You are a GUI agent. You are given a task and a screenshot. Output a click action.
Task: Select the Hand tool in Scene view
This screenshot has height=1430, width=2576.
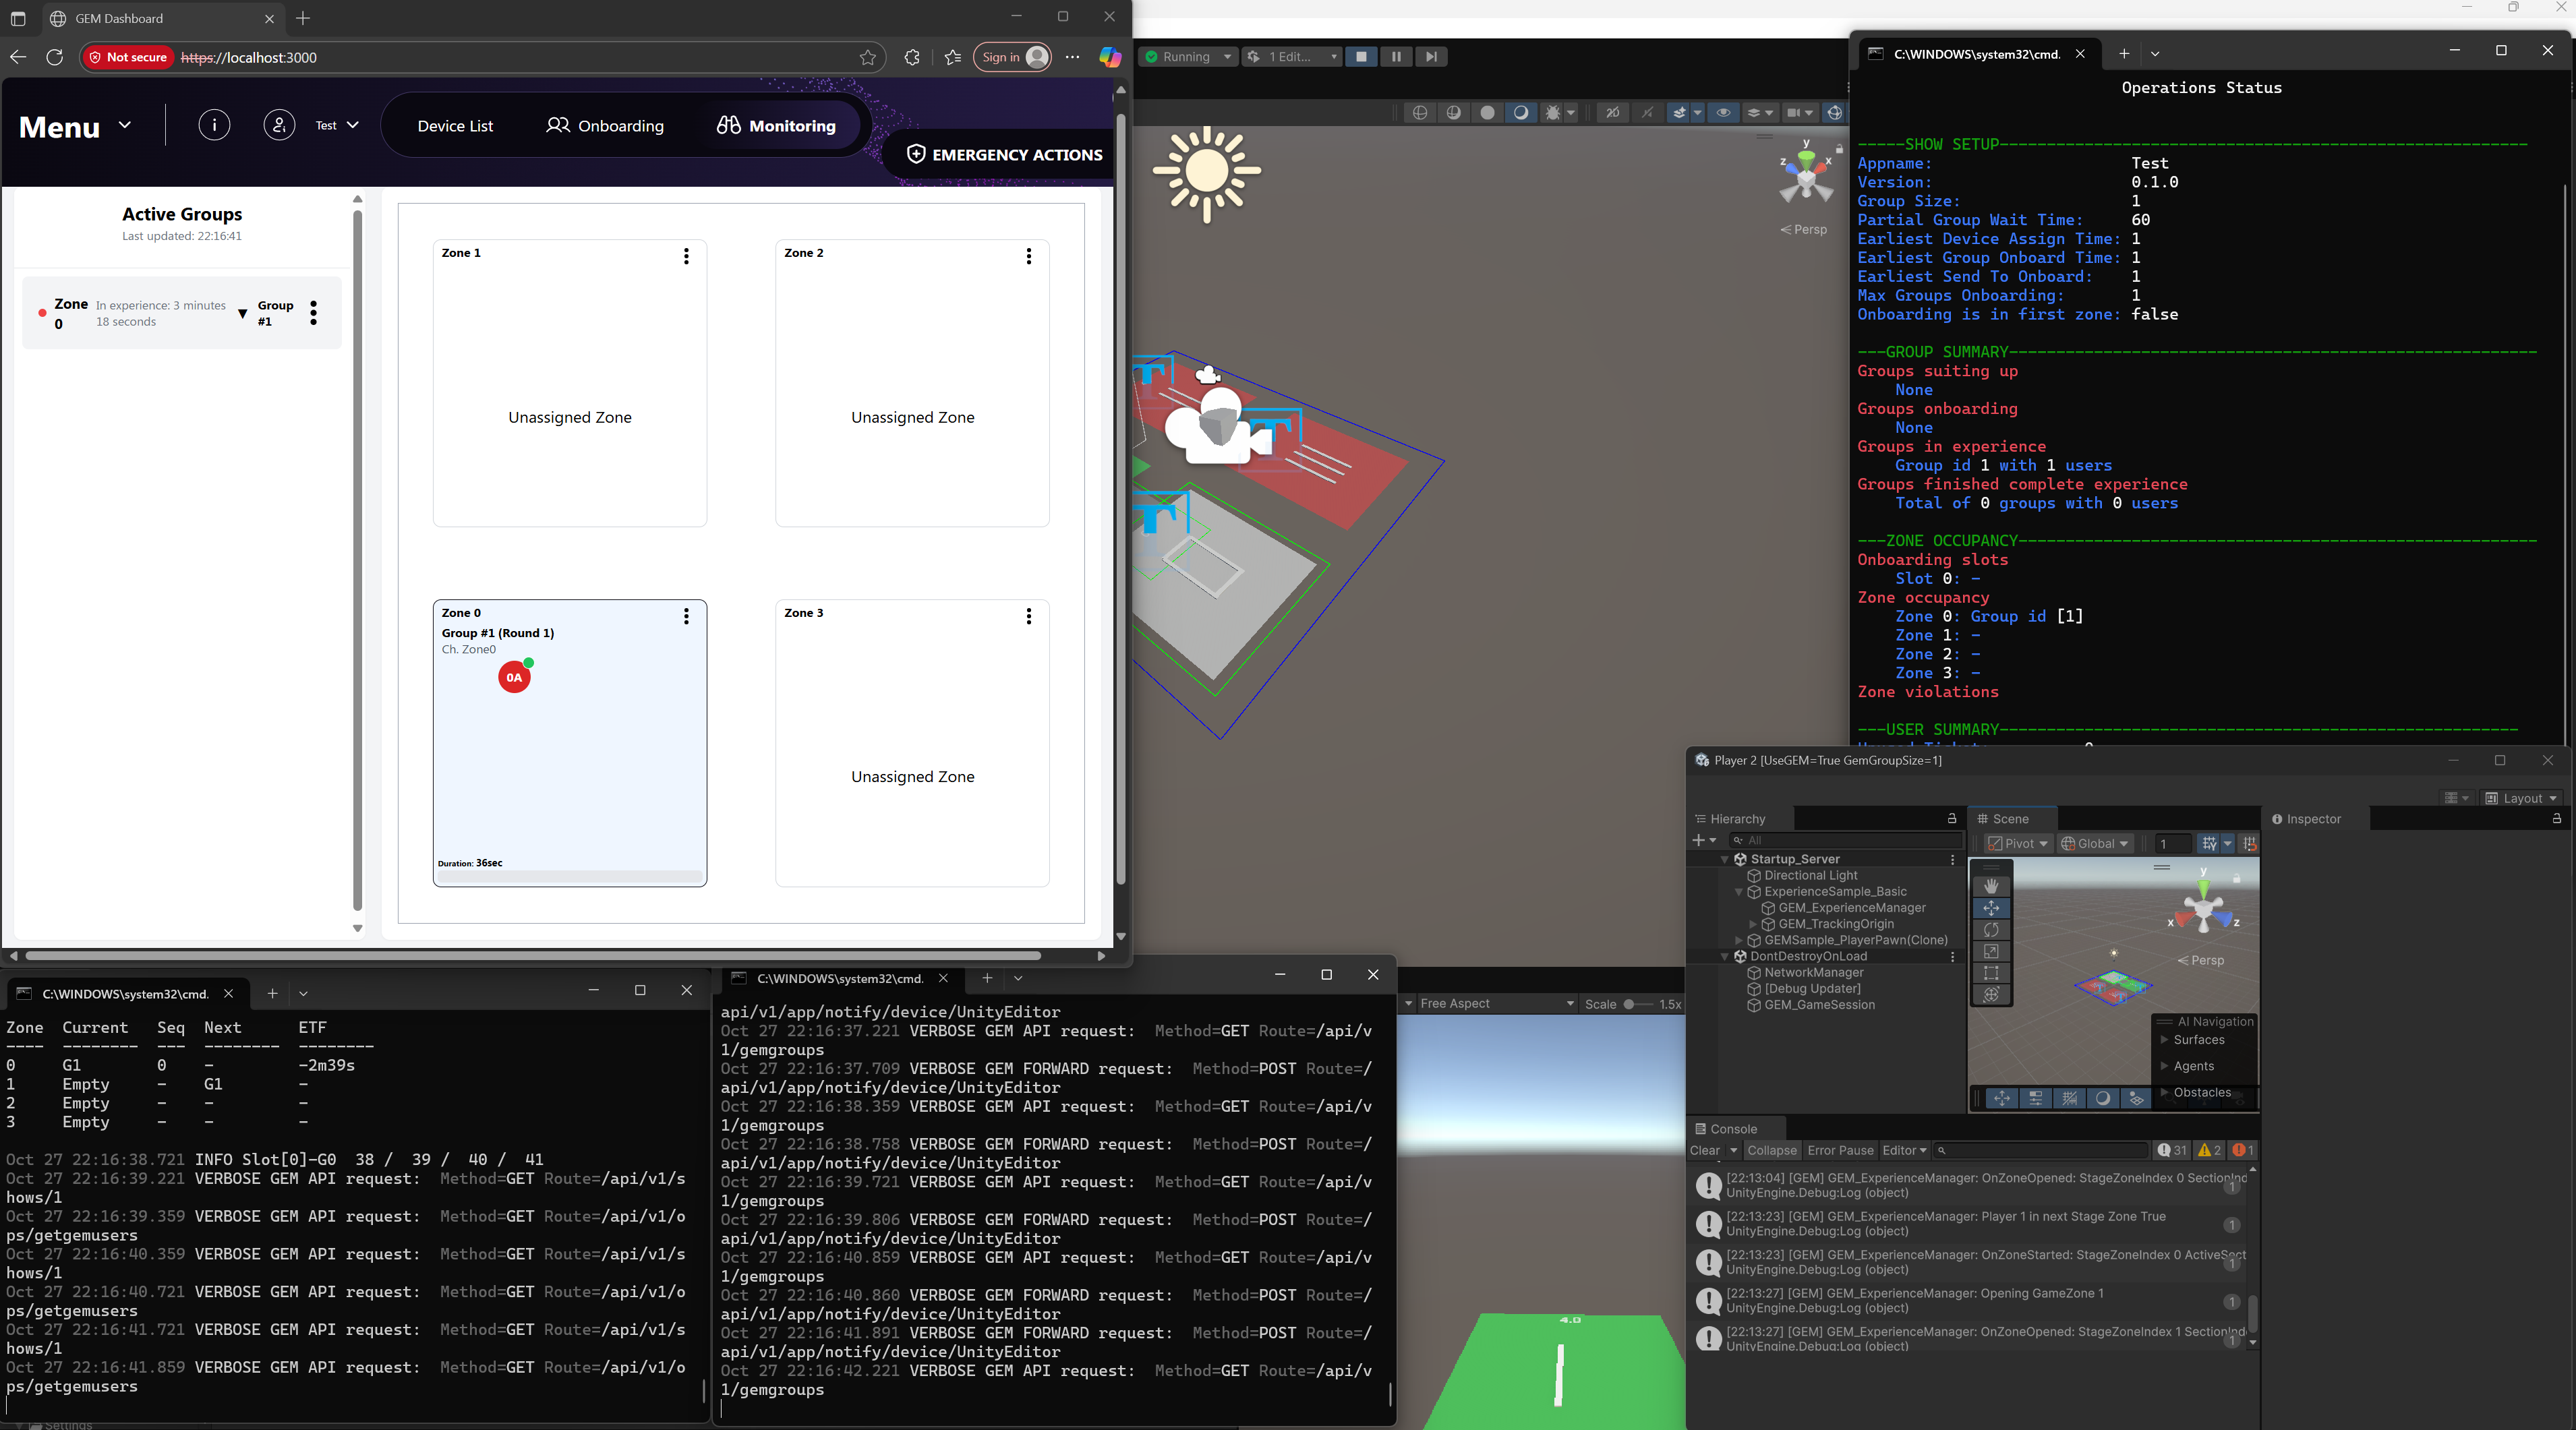(1991, 886)
